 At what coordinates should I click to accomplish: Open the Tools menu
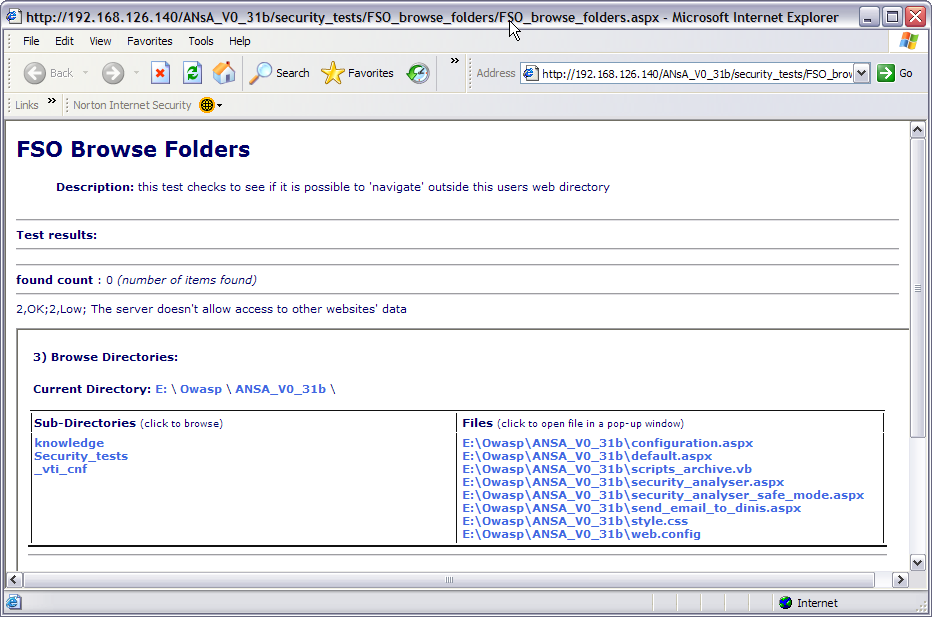(x=201, y=41)
